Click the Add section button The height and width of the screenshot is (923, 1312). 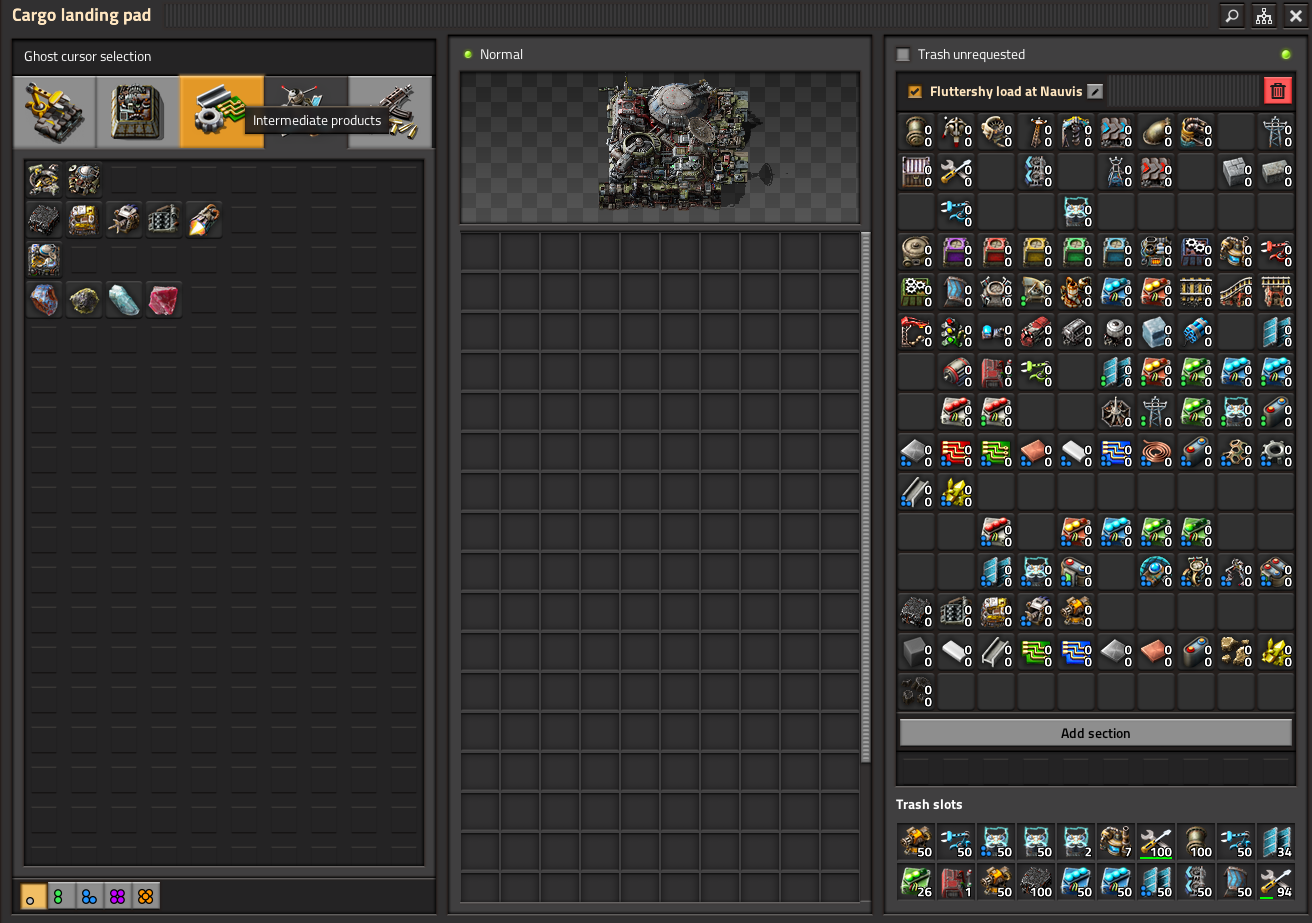tap(1095, 733)
